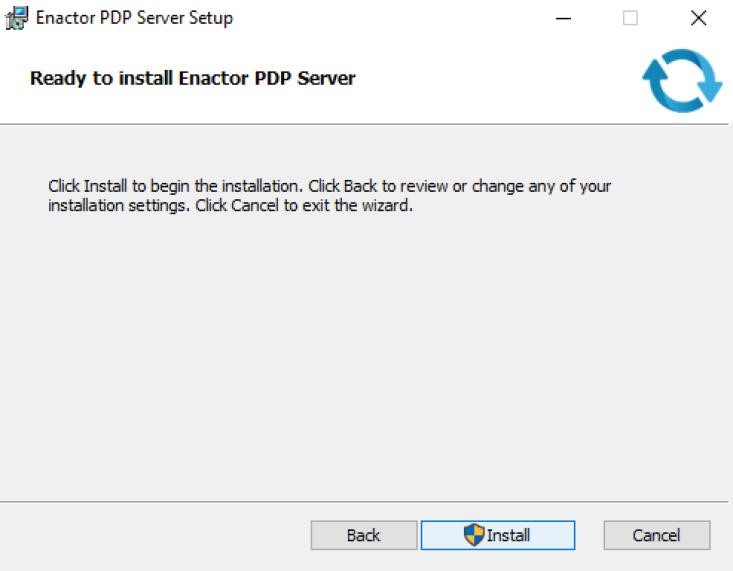
Task: Click the blank footer area left of Back
Action: [150, 536]
